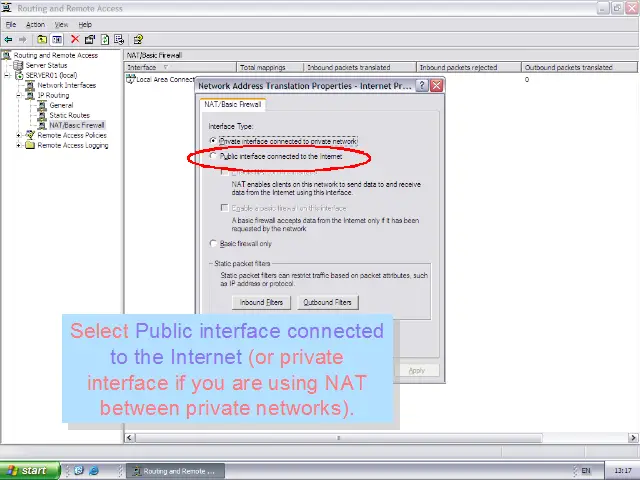Open the File menu
The width and height of the screenshot is (640, 480).
pos(11,24)
